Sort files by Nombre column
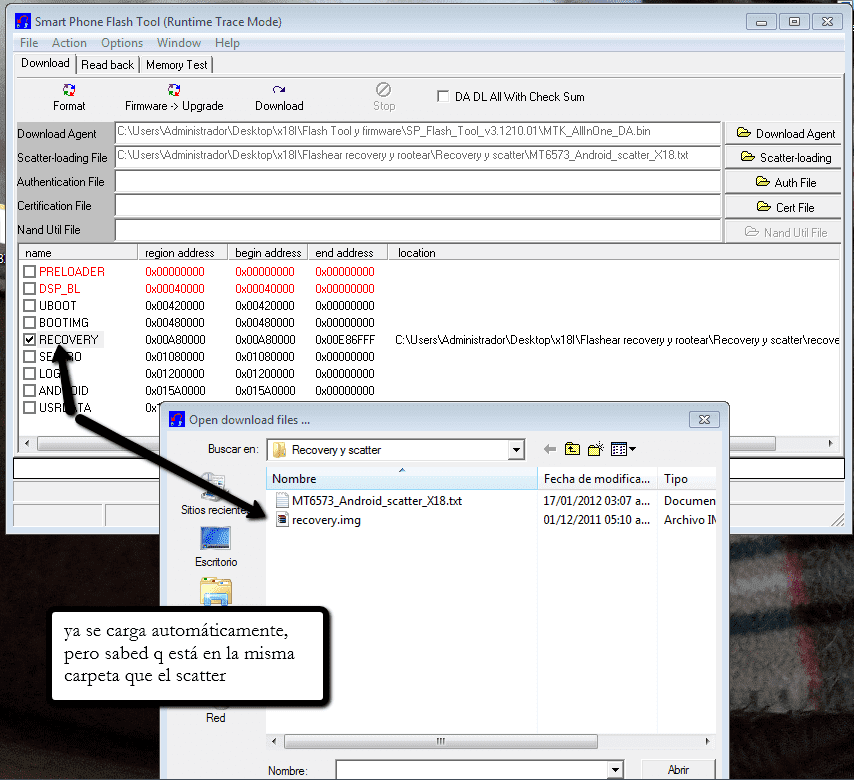The height and width of the screenshot is (780, 854). (401, 479)
